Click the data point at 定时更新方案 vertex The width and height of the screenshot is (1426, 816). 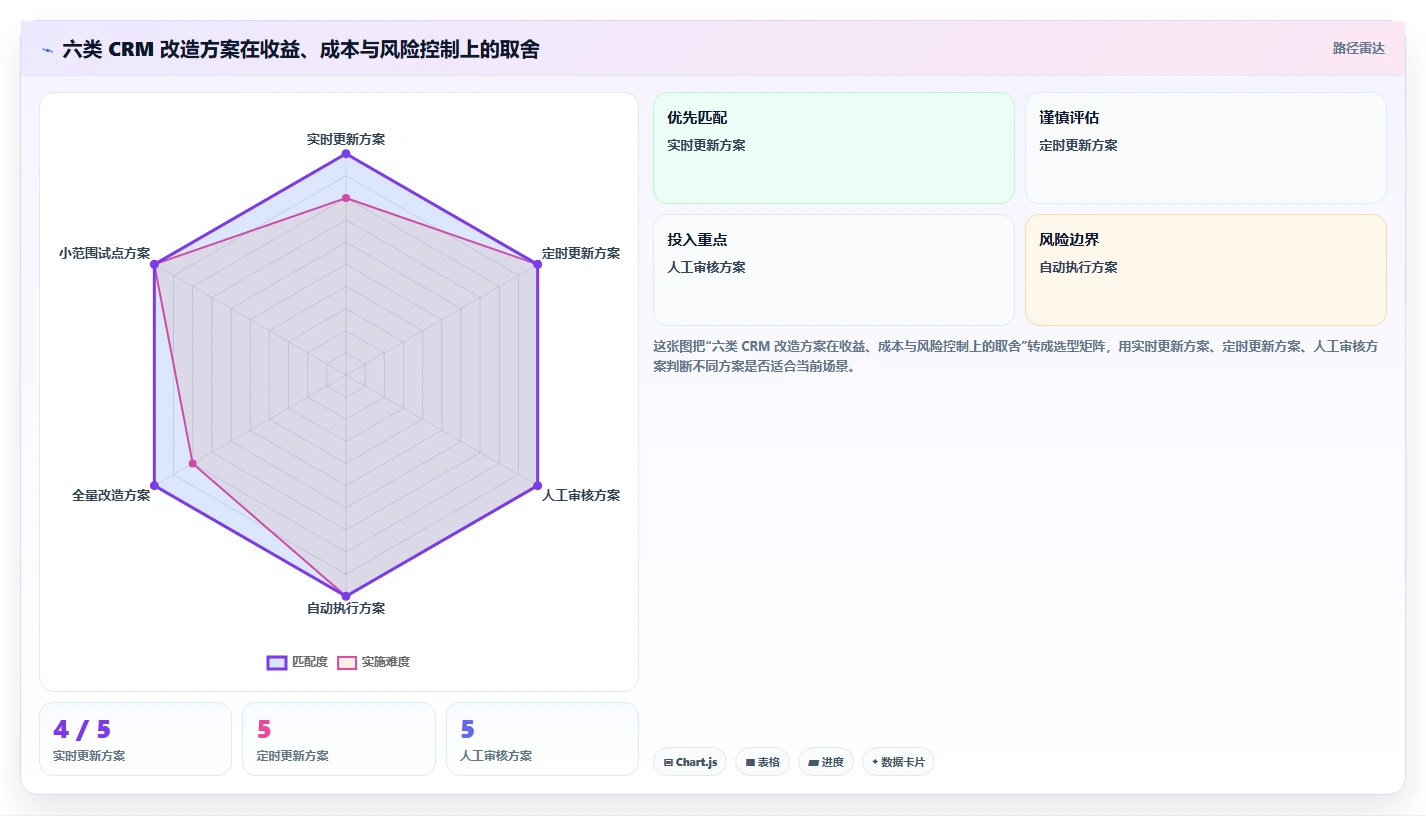pyautogui.click(x=537, y=264)
